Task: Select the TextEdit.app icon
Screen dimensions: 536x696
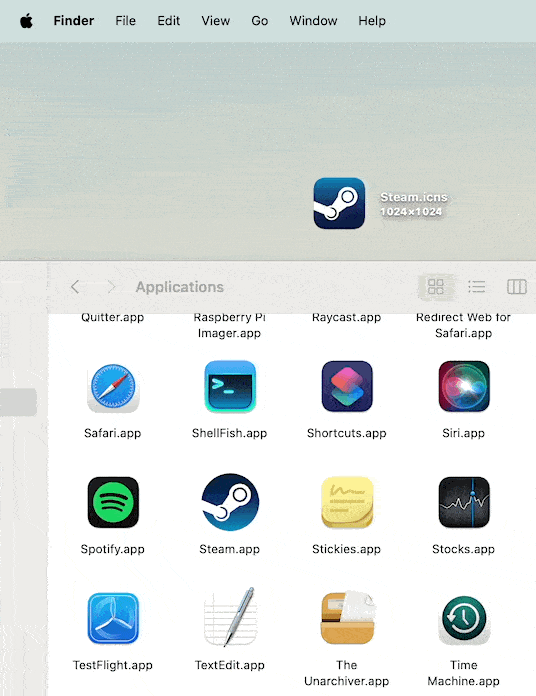Action: pos(230,617)
